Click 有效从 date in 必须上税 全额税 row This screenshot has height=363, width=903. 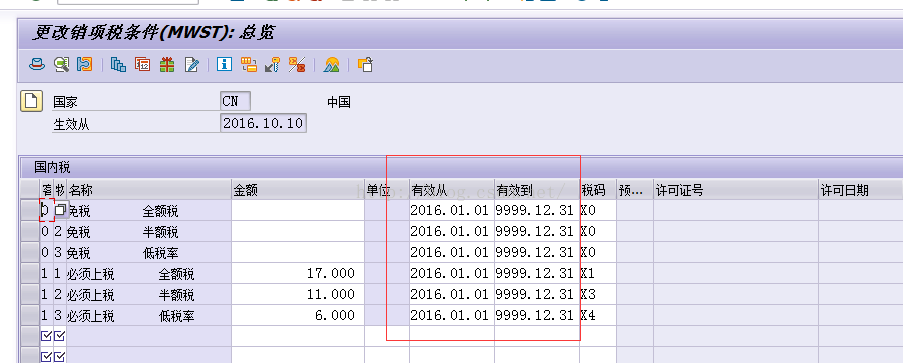tap(452, 273)
